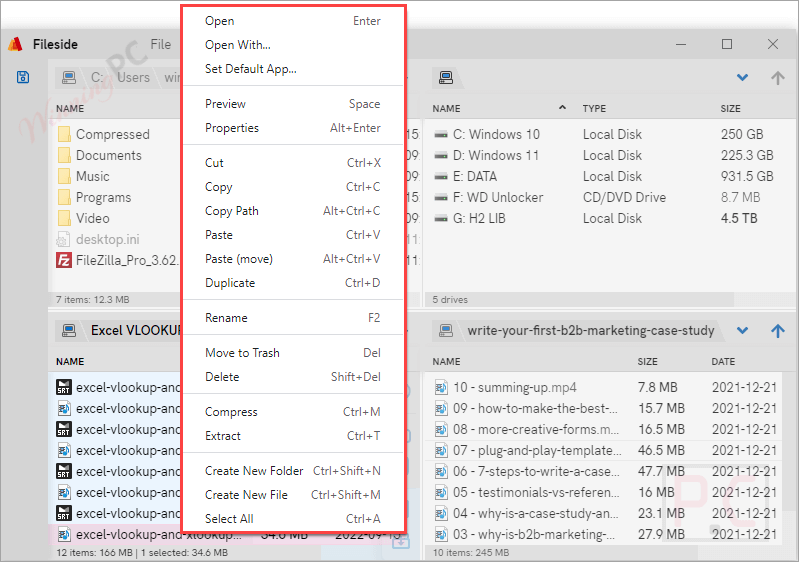799x562 pixels.
Task: Go up from write-your-first-b2b-marketing-case-study folder
Action: coord(778,331)
